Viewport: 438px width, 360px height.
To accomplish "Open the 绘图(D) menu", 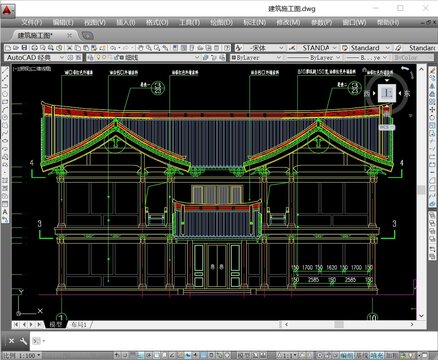I will tap(221, 22).
